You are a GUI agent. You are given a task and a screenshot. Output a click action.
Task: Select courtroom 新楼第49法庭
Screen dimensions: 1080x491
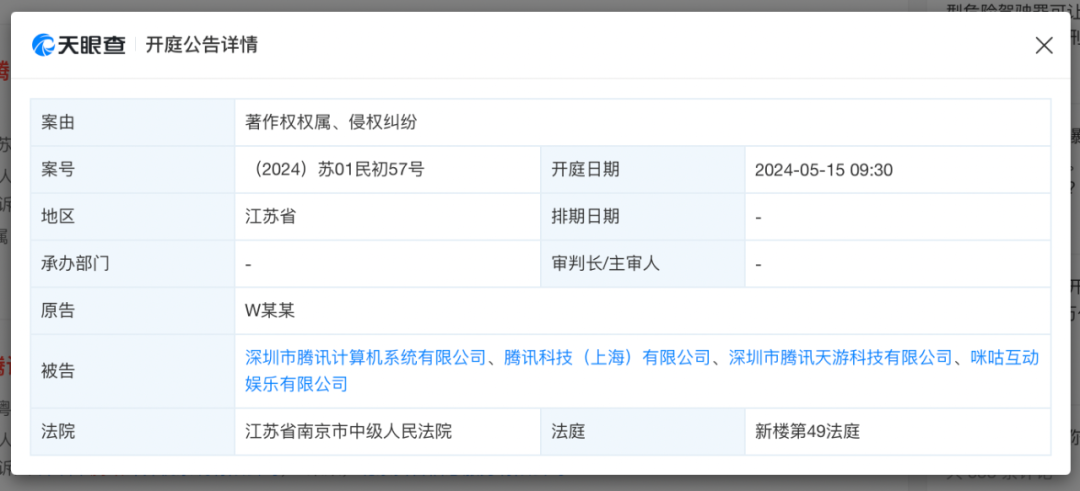coord(807,432)
